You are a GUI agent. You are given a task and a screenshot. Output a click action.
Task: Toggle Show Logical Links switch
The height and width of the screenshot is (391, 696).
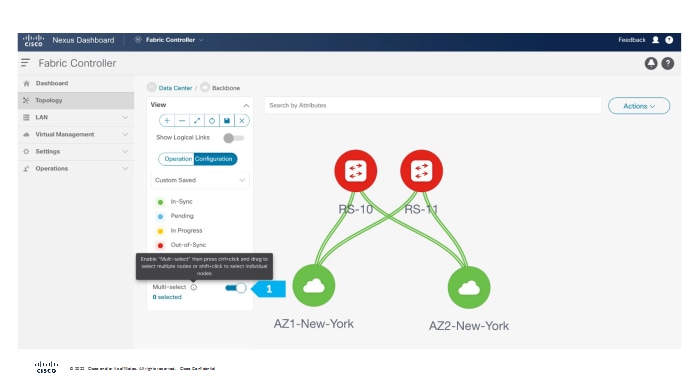coord(233,138)
